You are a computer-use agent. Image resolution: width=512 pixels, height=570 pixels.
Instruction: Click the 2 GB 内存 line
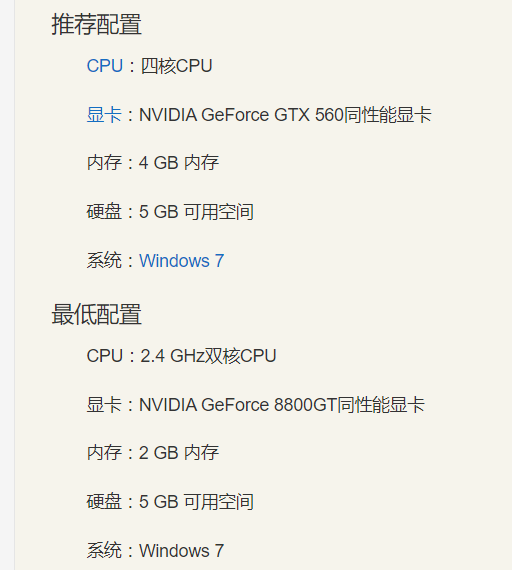pos(179,453)
